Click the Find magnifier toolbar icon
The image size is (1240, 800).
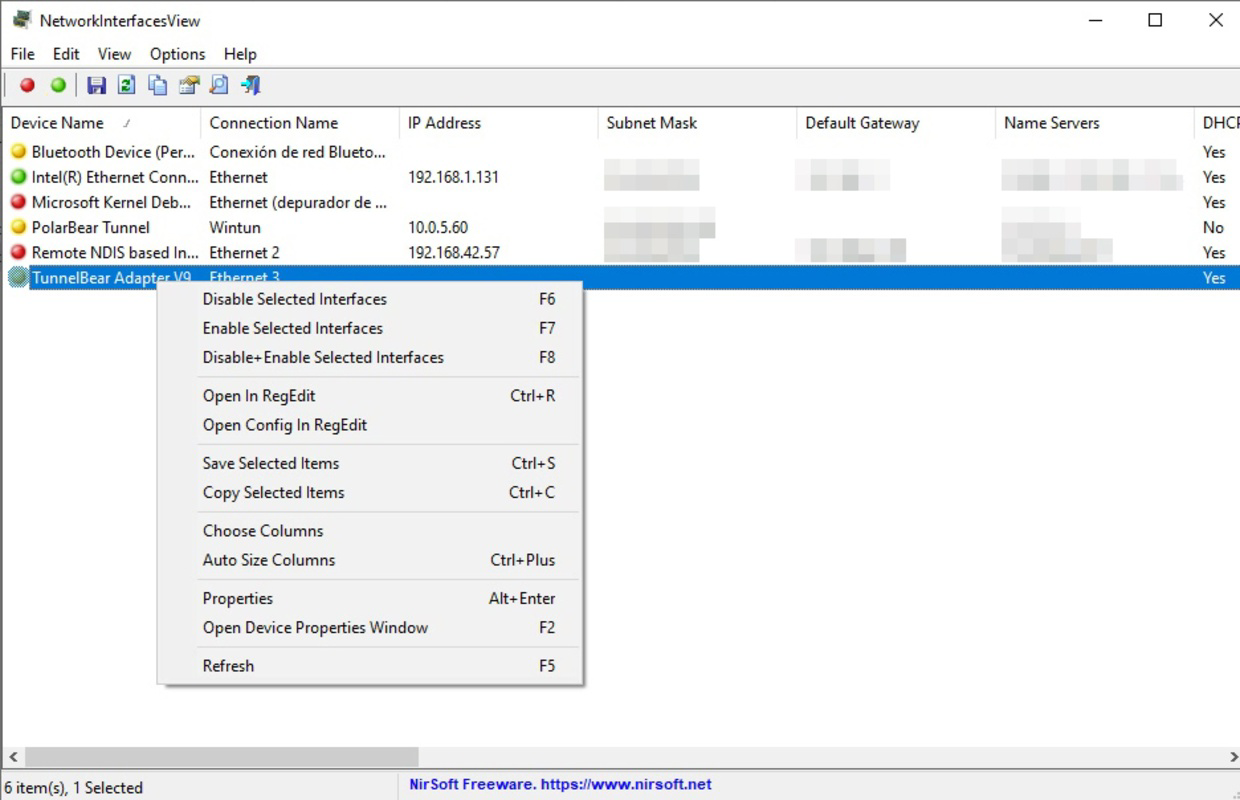[219, 85]
